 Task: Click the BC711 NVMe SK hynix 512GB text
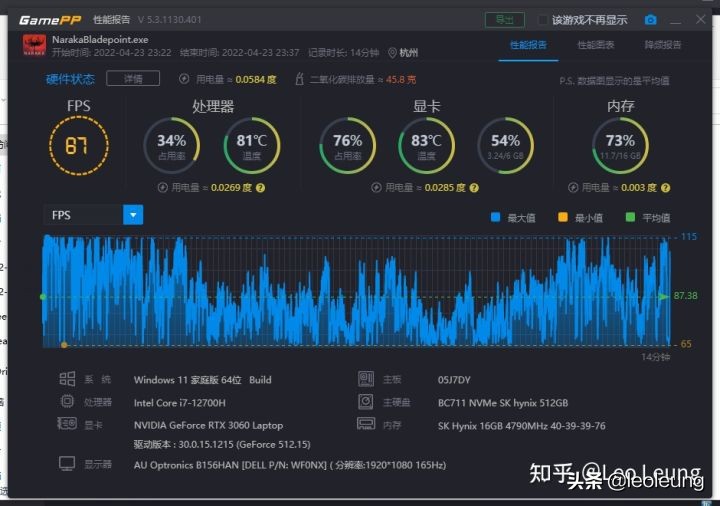tap(503, 403)
